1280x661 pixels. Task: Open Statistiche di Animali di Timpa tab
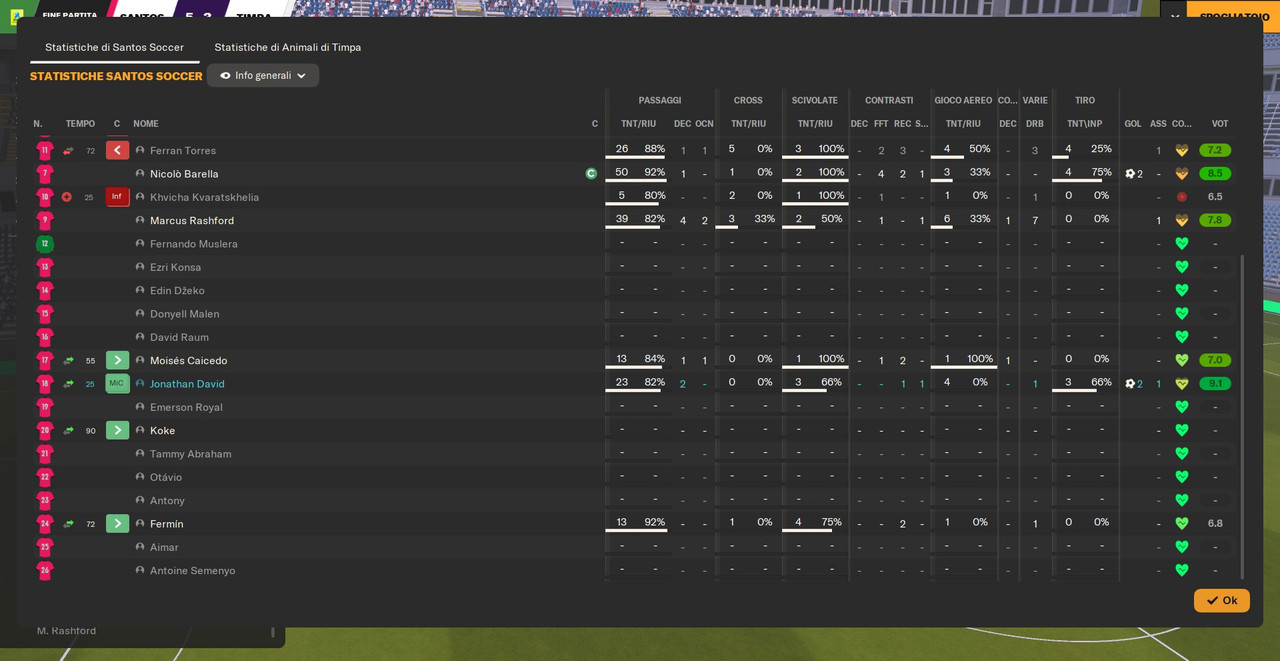[x=288, y=47]
